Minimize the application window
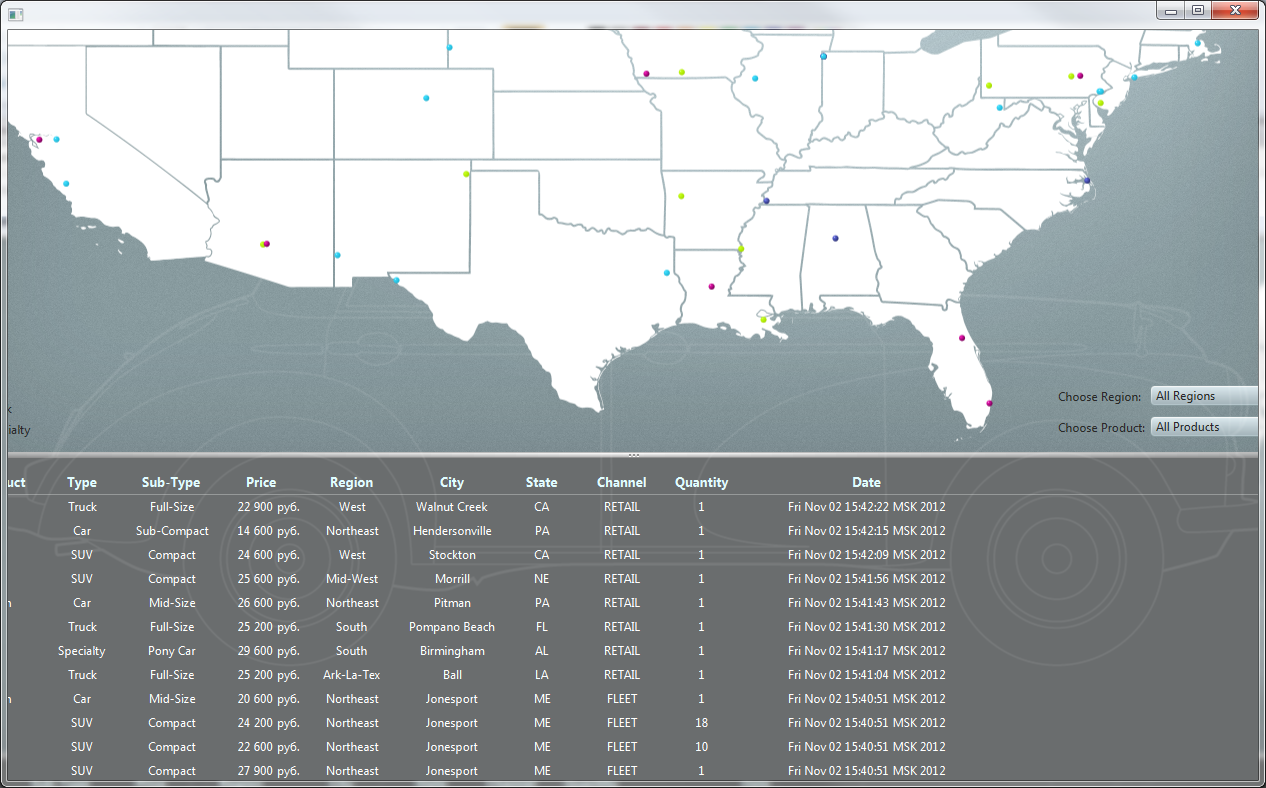 coord(1170,11)
